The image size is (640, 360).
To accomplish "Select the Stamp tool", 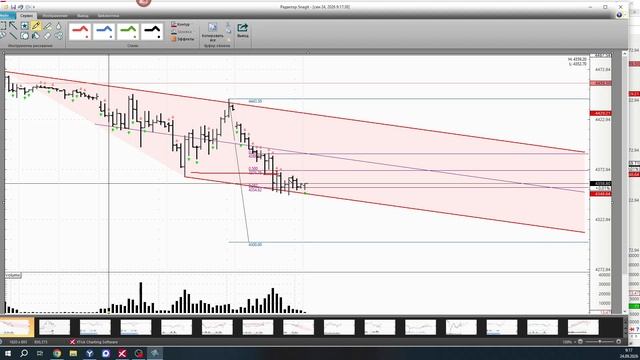I will [x=24, y=26].
